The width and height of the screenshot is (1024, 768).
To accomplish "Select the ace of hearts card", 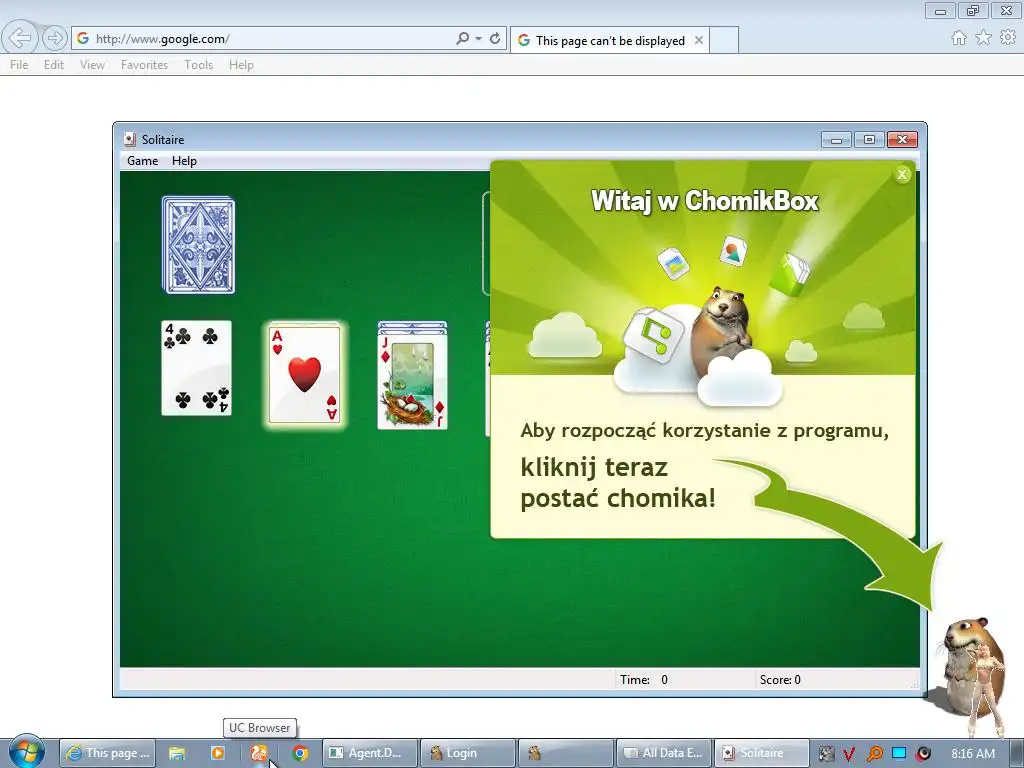I will pos(304,375).
